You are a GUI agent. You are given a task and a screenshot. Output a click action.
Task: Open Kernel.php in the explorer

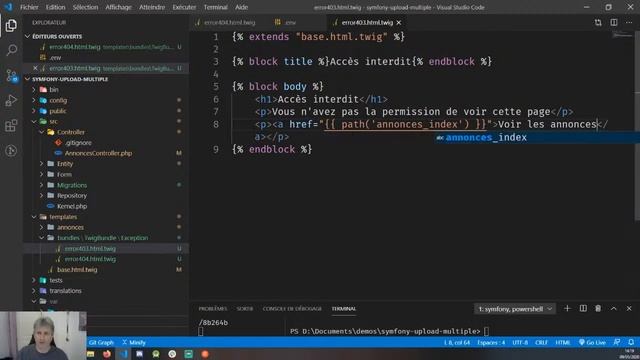tap(72, 206)
